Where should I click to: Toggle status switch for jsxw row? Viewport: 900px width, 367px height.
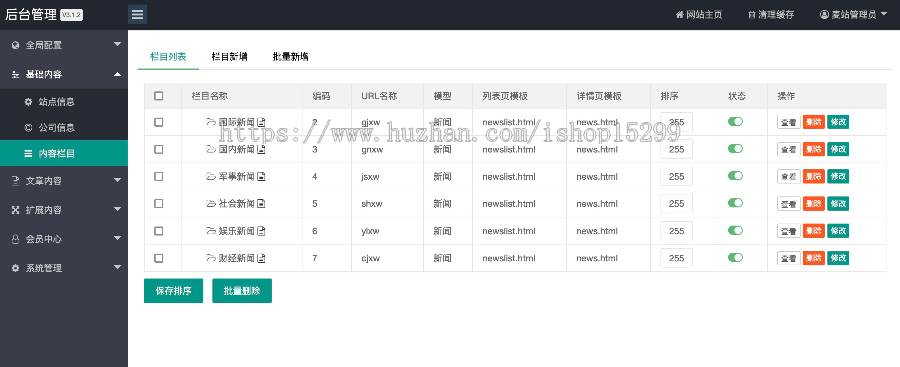click(735, 176)
